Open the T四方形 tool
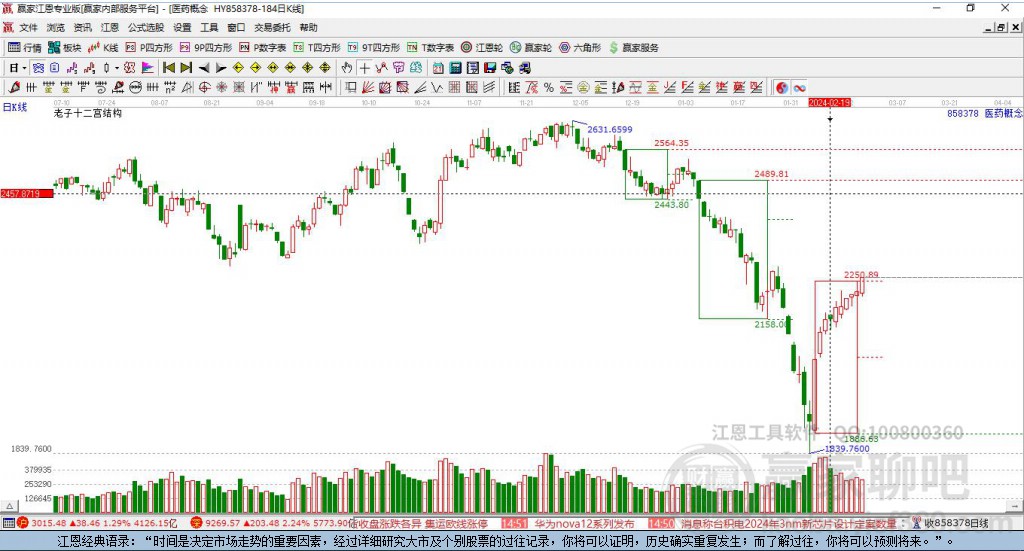The width and height of the screenshot is (1024, 551). pyautogui.click(x=317, y=48)
